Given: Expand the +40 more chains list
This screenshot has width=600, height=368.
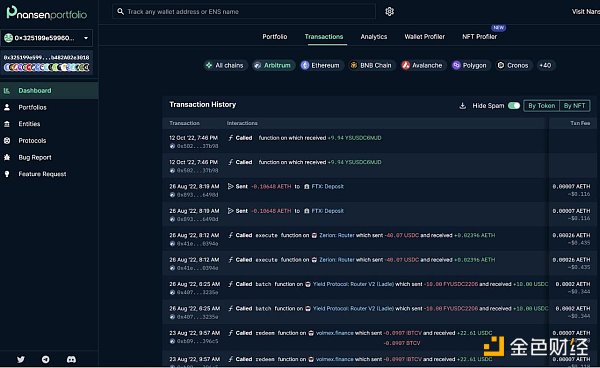Looking at the screenshot, I should [545, 65].
